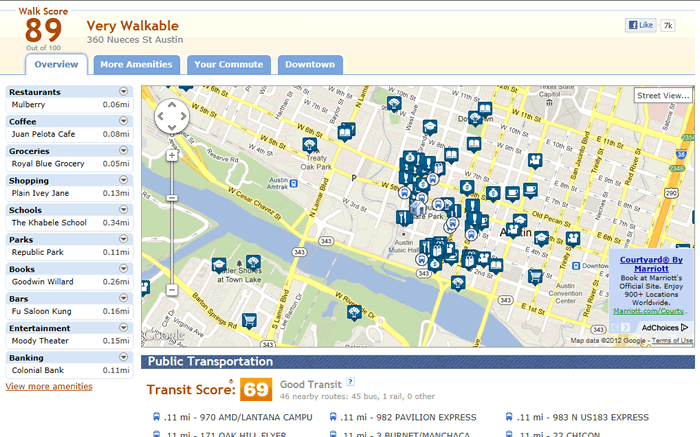This screenshot has width=700, height=437.
Task: Expand the Restaurants category arrow
Action: tap(124, 92)
